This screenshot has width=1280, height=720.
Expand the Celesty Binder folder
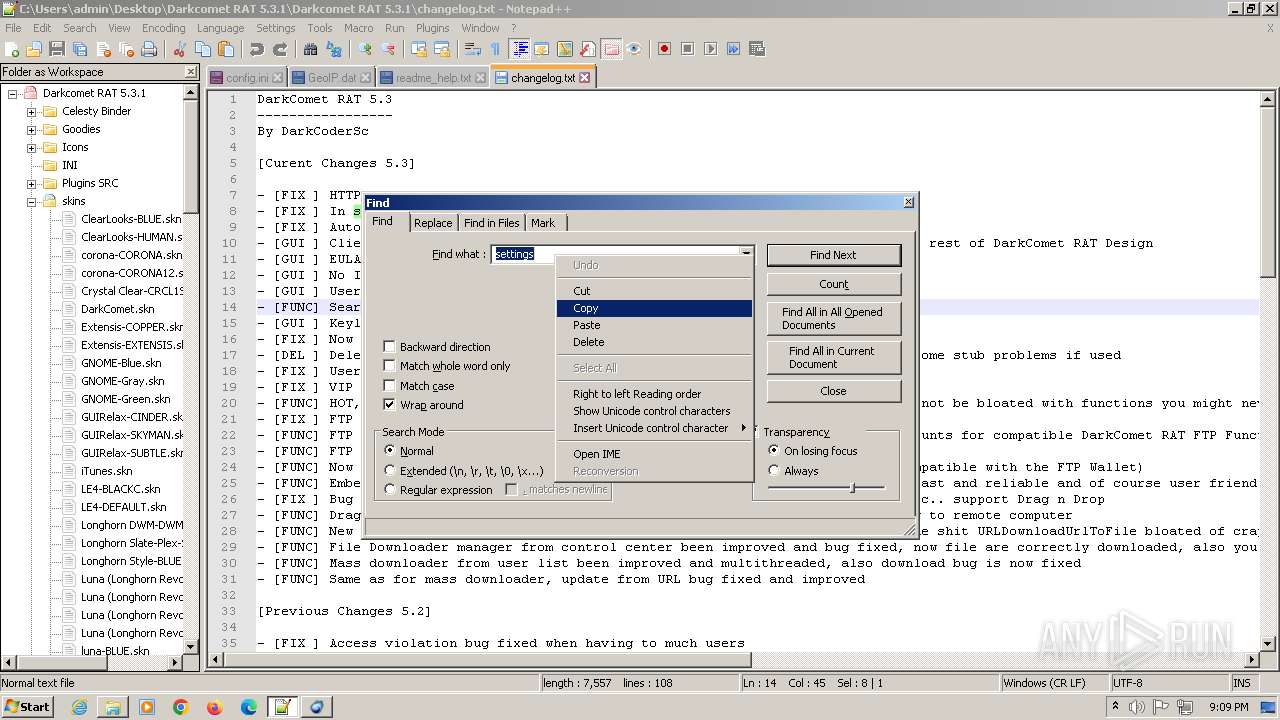pos(31,111)
